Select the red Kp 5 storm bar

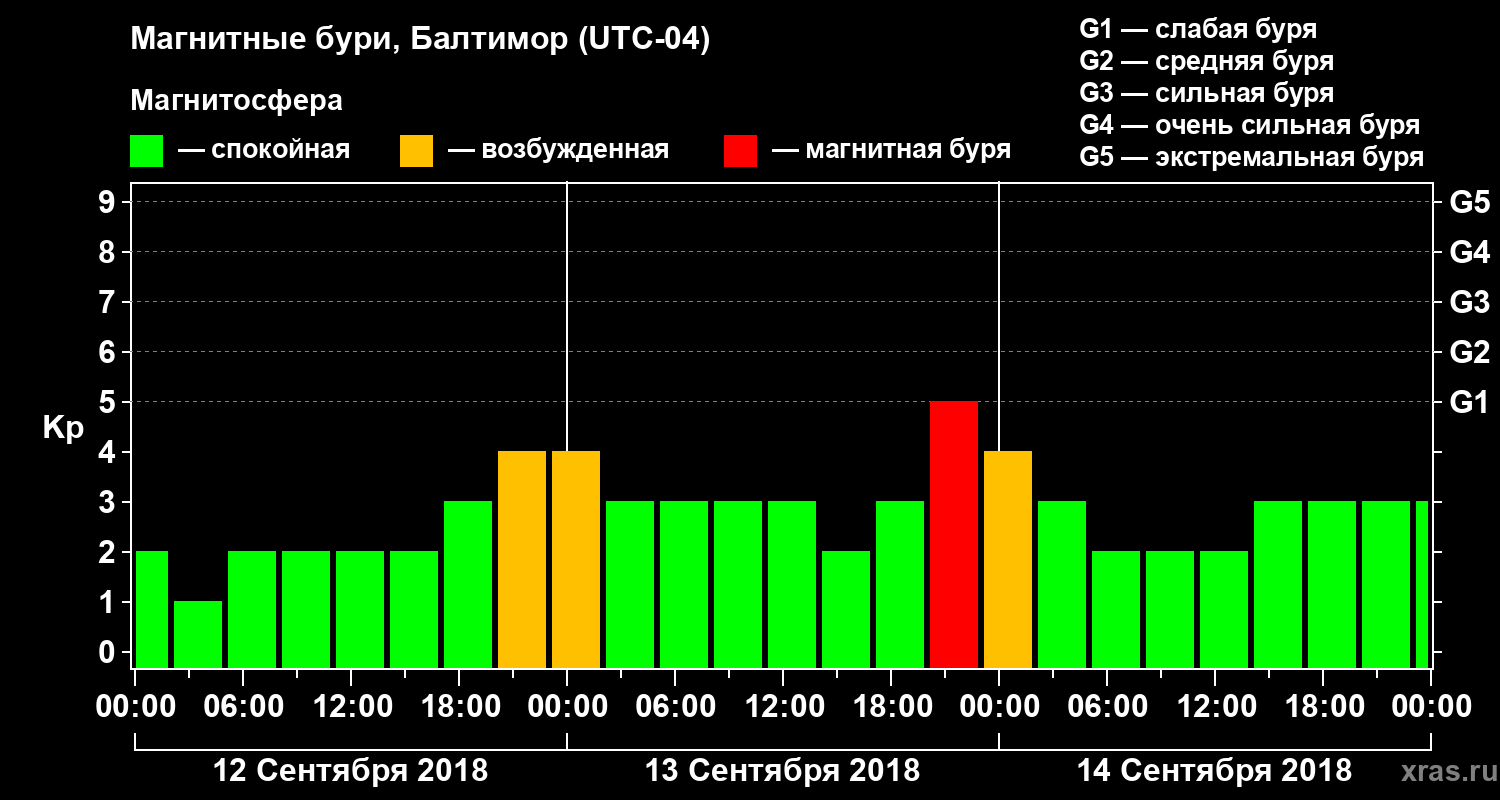pos(954,534)
